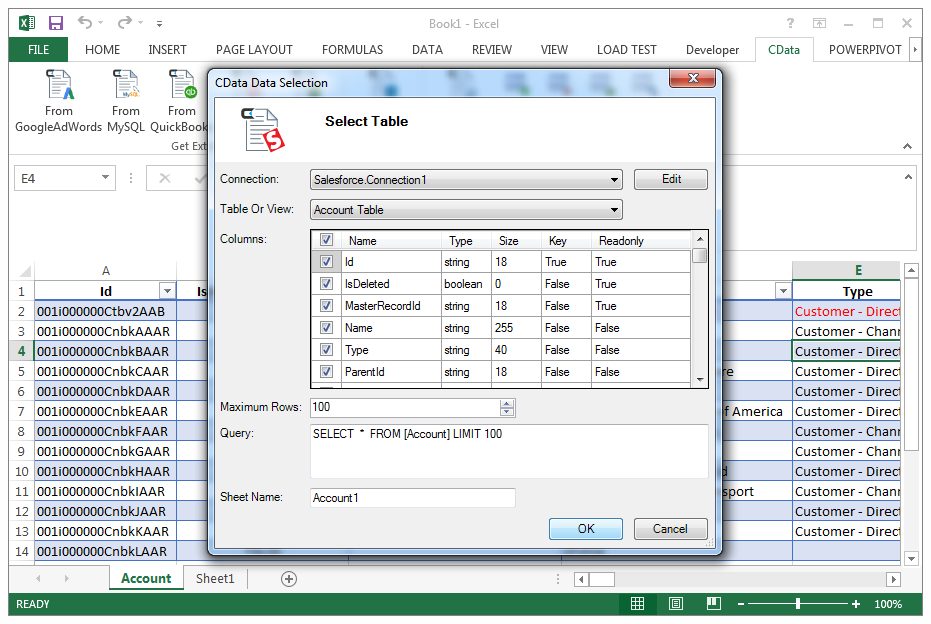Image resolution: width=931 pixels, height=624 pixels.
Task: Open the Ribbon Display Options icon
Action: (819, 23)
